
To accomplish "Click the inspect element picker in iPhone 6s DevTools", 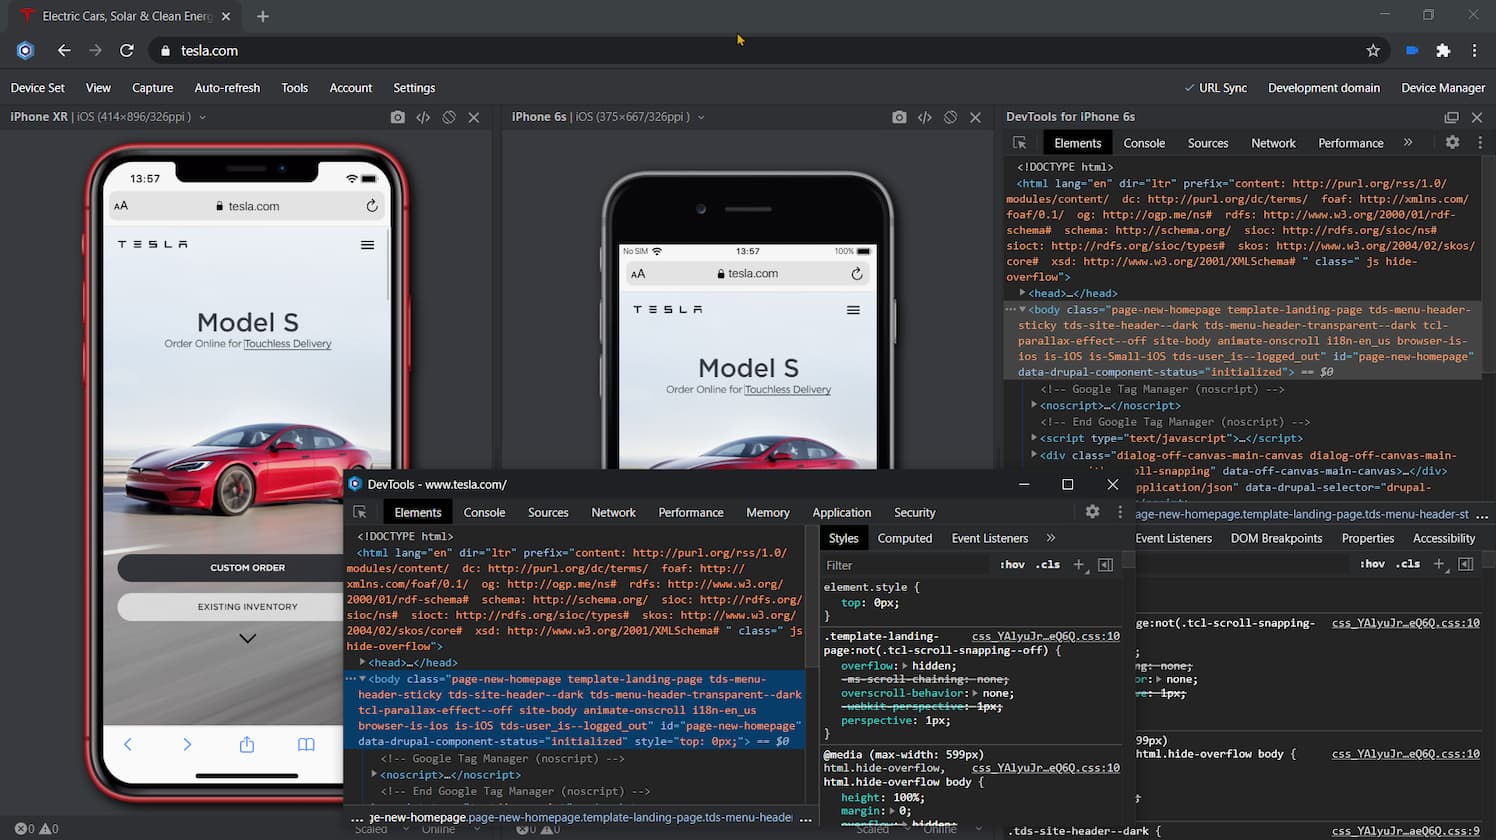I will pos(1019,142).
